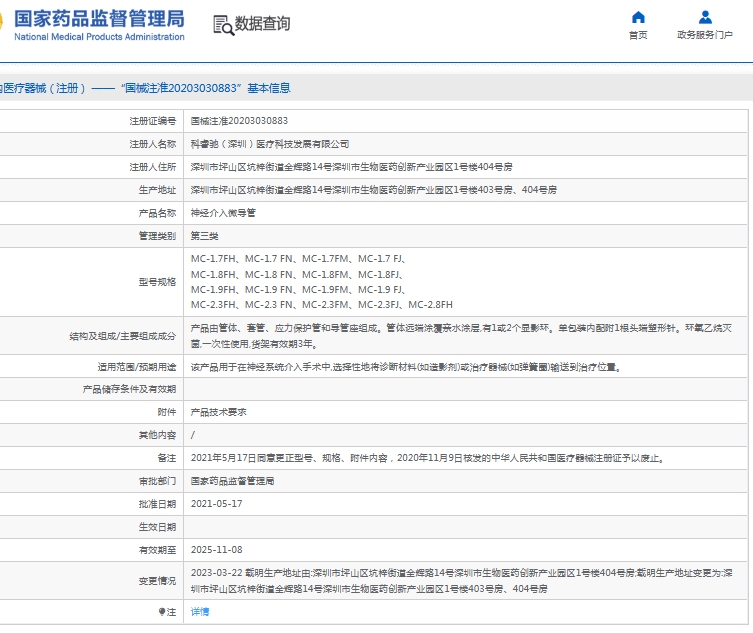Click structure description starting 产品由管体
This screenshot has width=753, height=633.
coord(461,336)
